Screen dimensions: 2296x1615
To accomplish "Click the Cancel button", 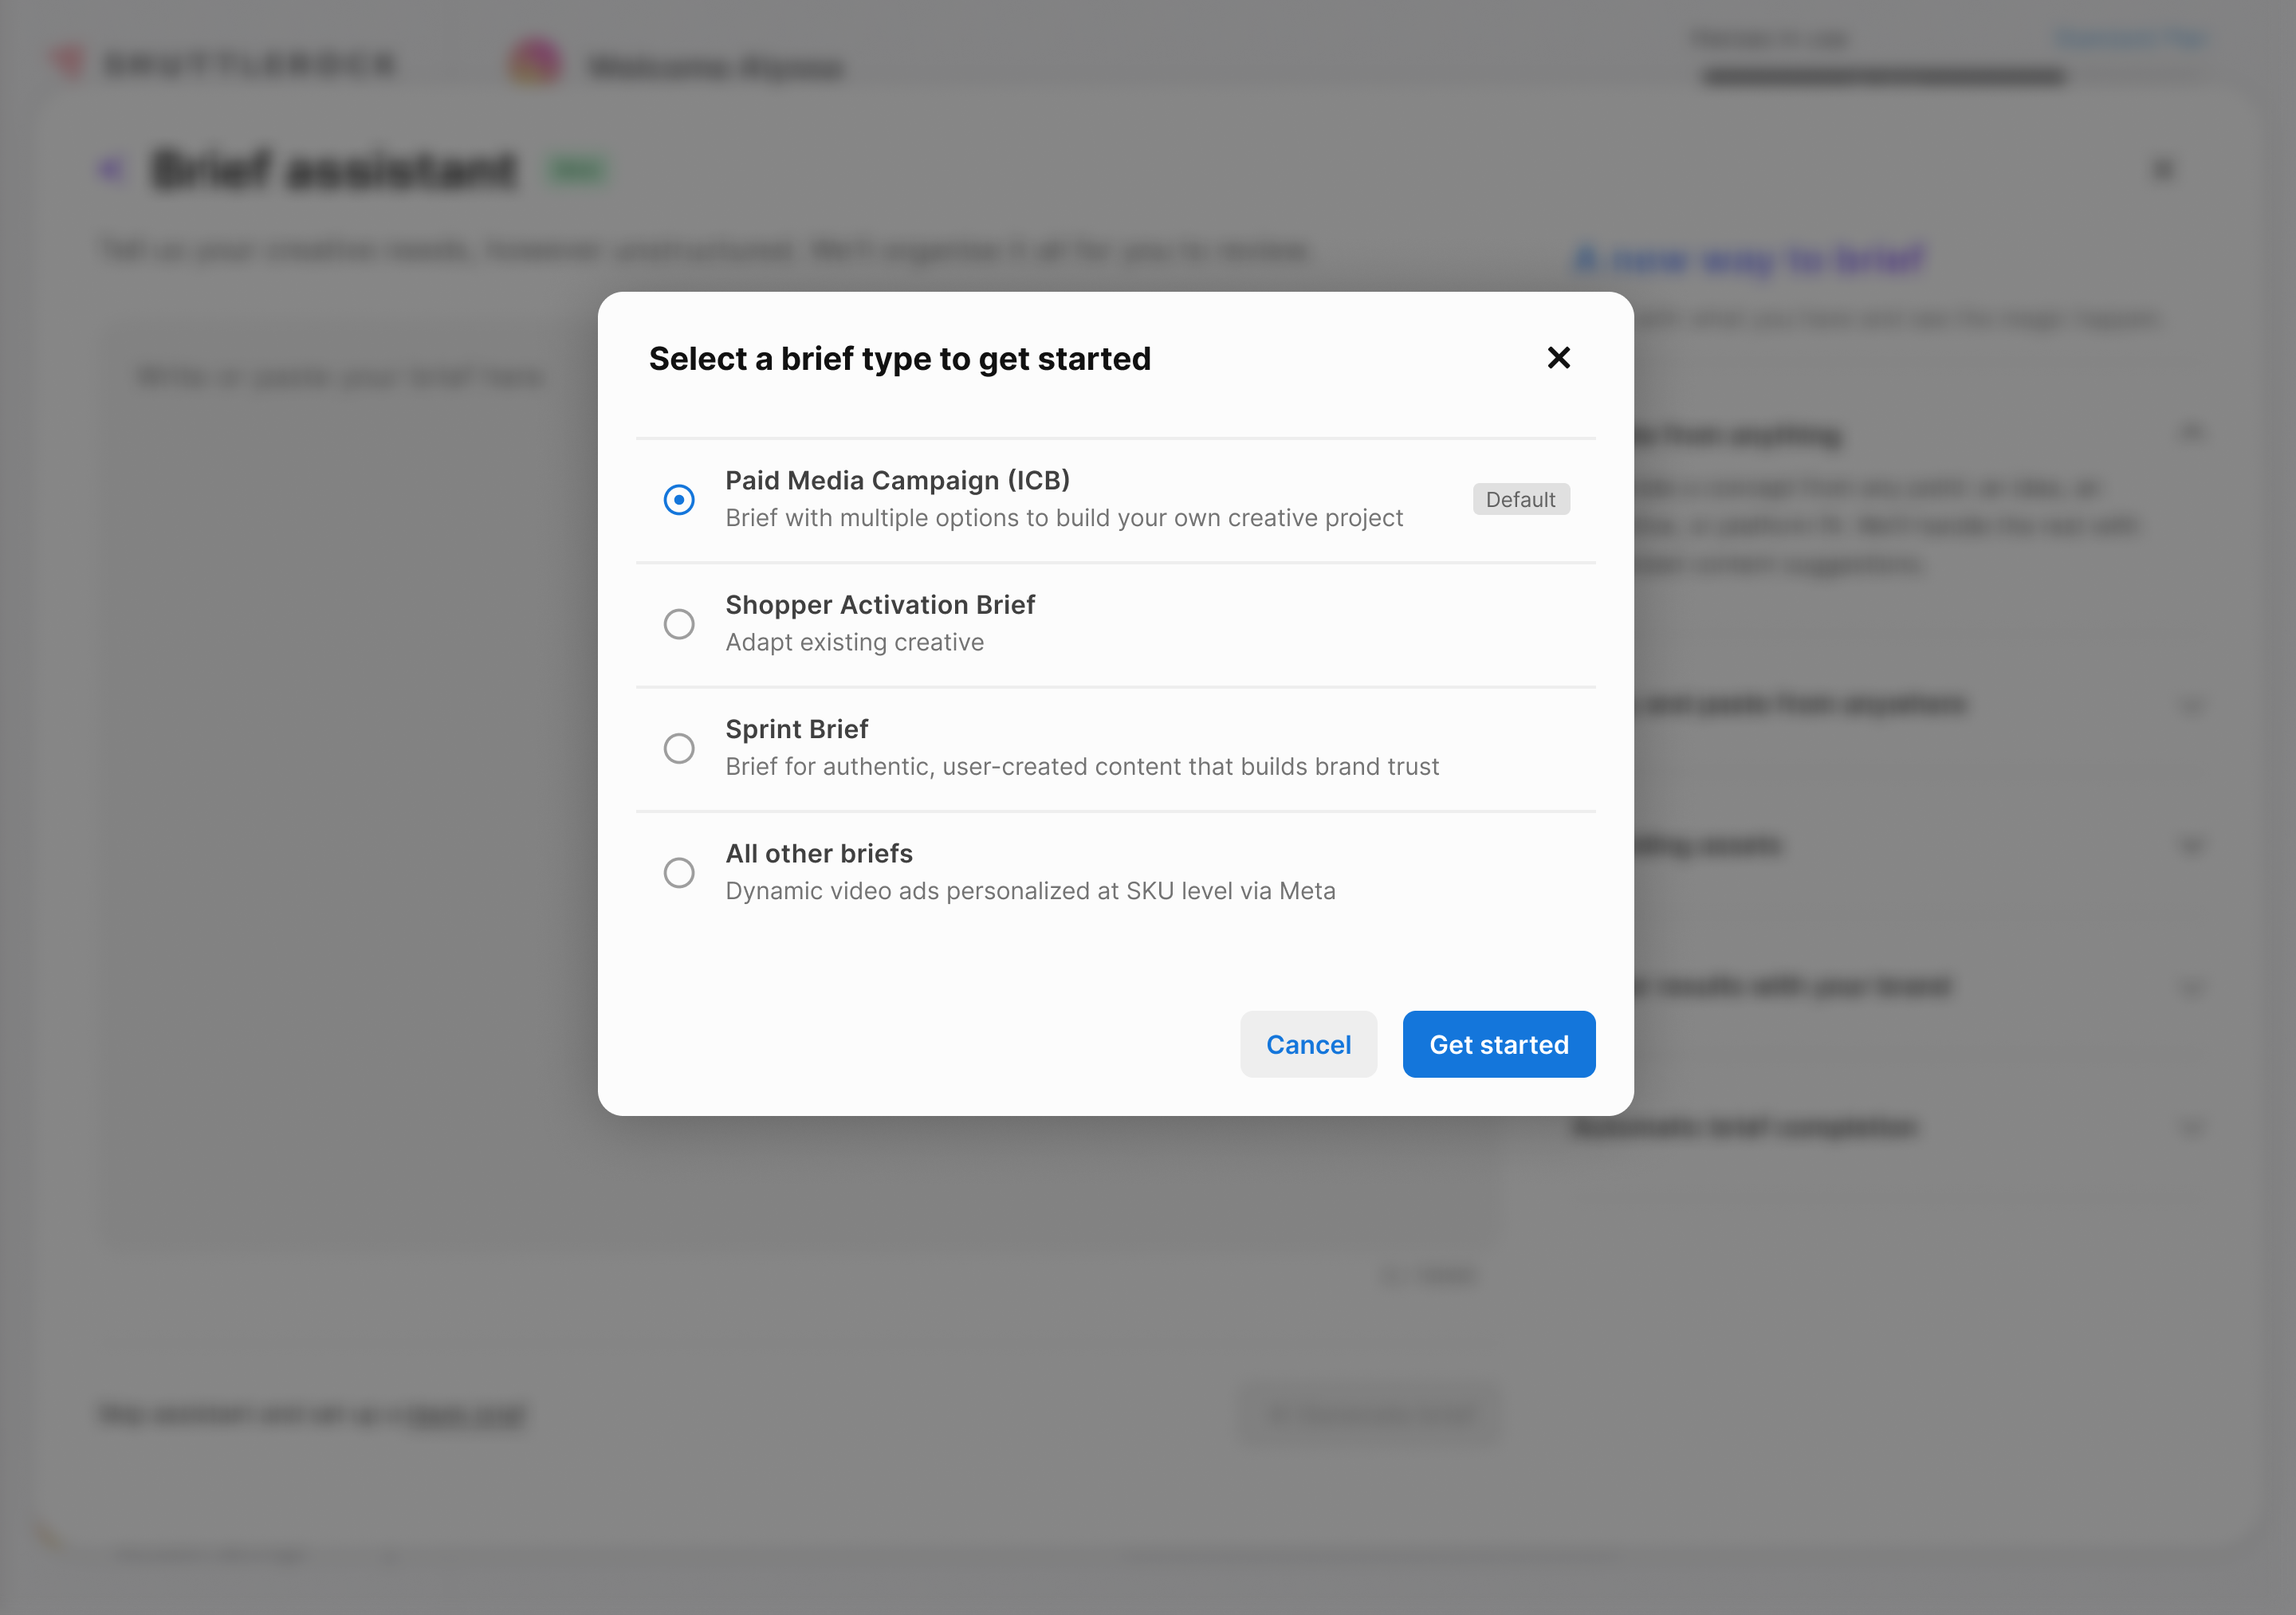I will [x=1308, y=1044].
